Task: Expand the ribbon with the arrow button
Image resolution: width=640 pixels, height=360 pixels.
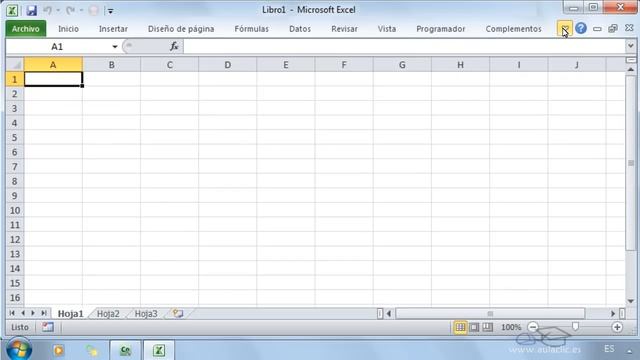Action: click(564, 29)
